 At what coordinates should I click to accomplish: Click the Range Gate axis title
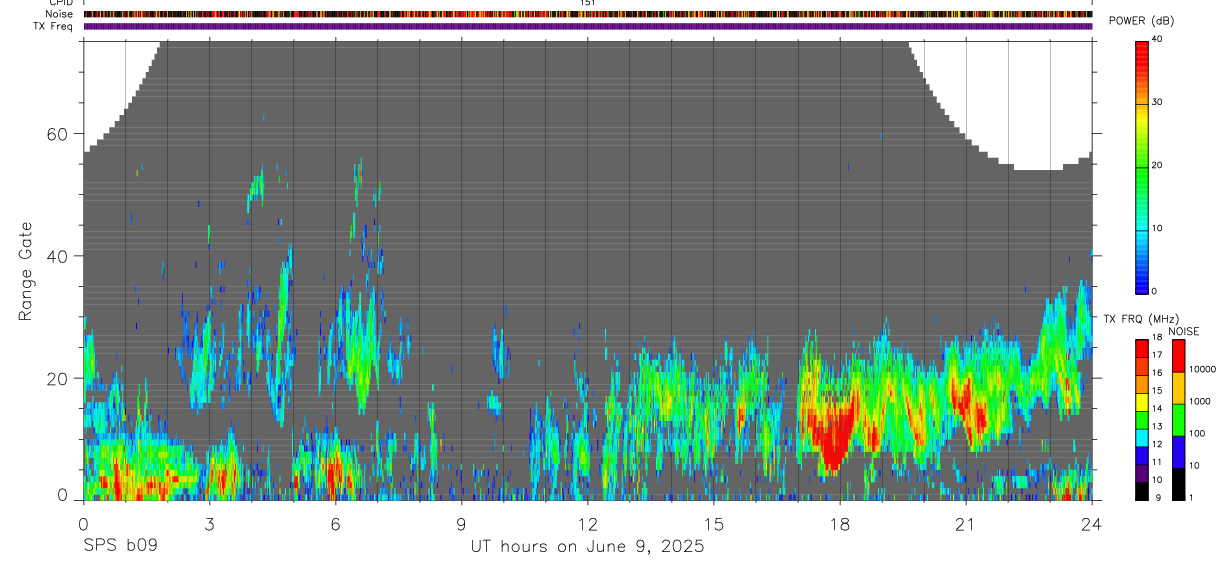click(x=25, y=272)
